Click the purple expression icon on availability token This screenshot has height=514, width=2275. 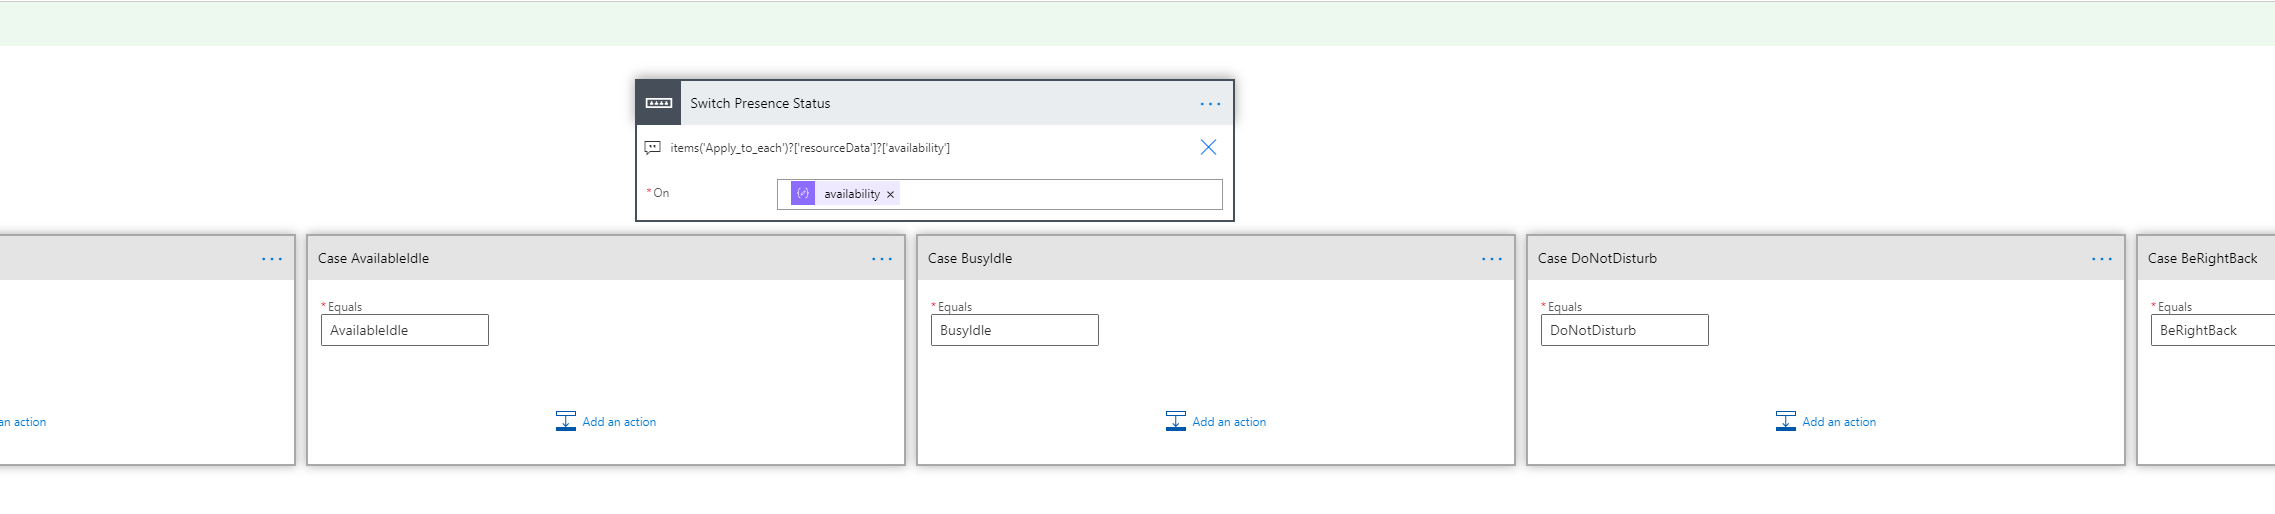click(x=803, y=194)
